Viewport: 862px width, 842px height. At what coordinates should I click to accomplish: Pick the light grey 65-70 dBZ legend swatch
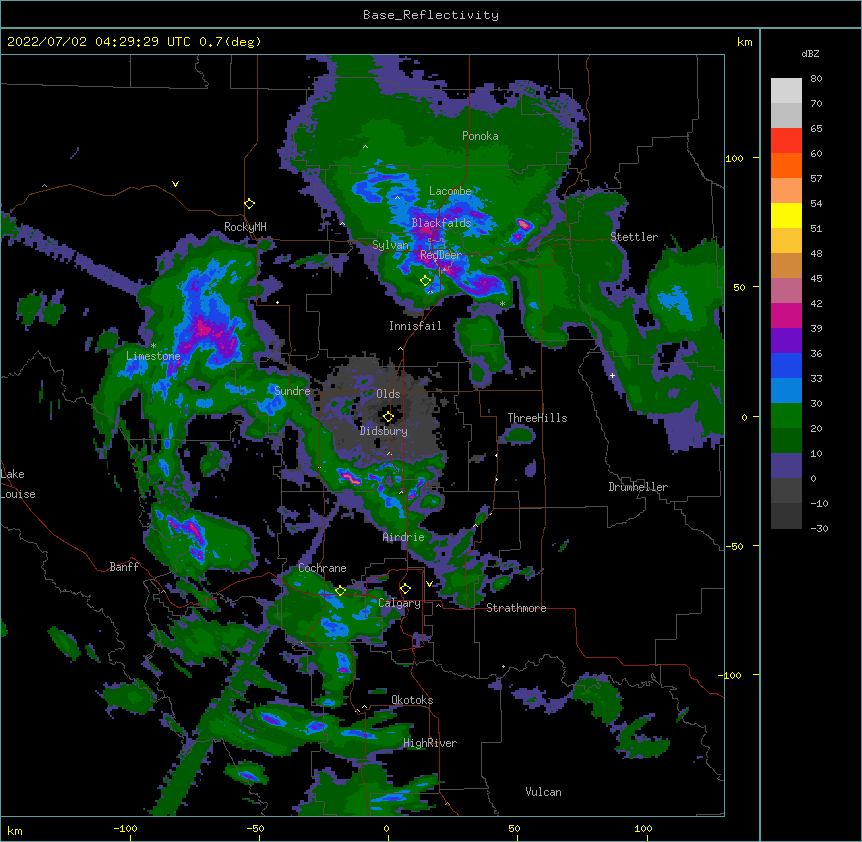786,115
